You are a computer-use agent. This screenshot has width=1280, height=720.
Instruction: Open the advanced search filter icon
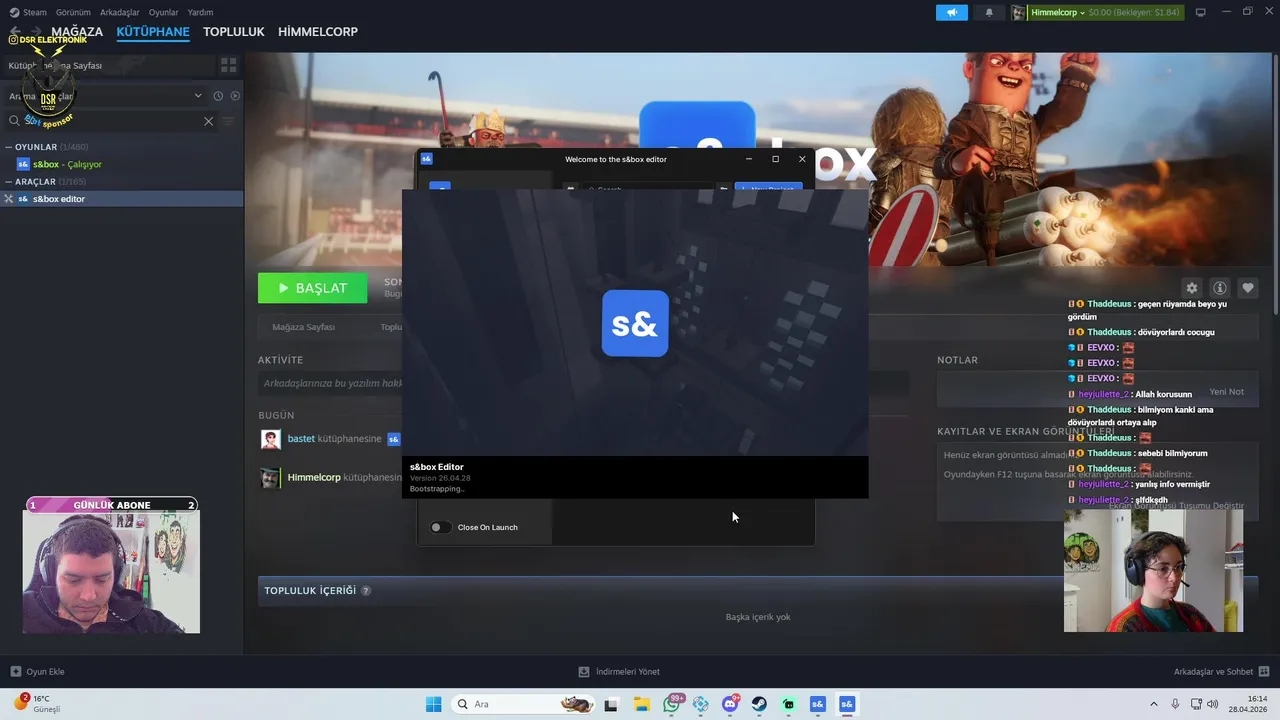tap(228, 121)
